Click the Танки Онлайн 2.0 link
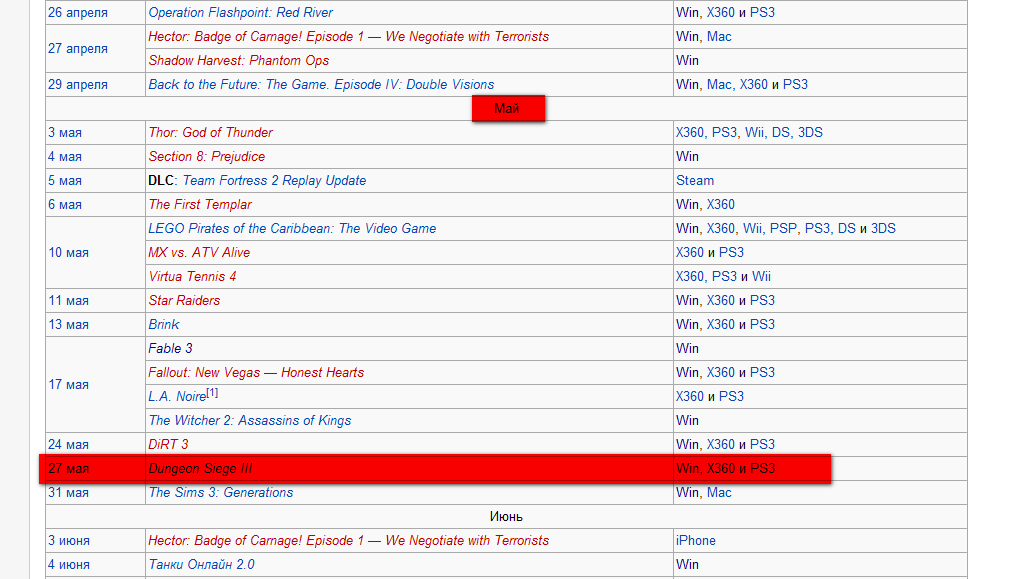1020x579 pixels. (x=201, y=565)
